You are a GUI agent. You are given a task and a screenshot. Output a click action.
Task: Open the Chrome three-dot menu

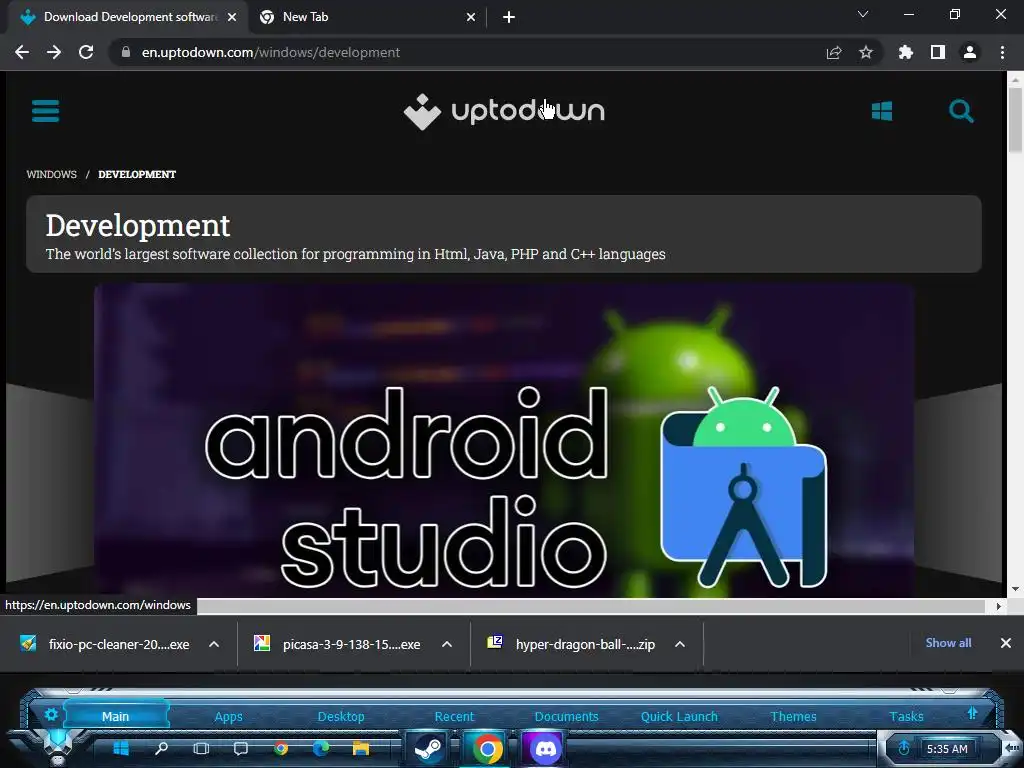tap(1002, 52)
